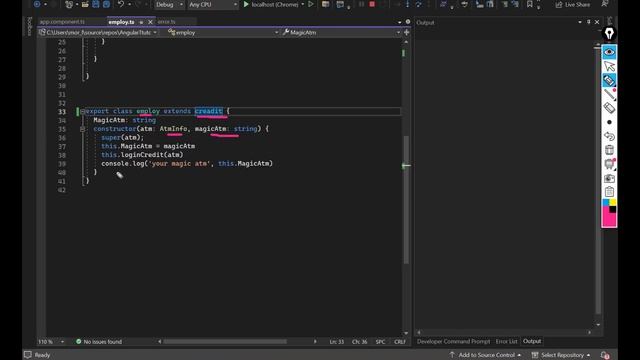Screen dimensions: 640x360
Task: Collapse the constructor code block
Action: click(82, 129)
